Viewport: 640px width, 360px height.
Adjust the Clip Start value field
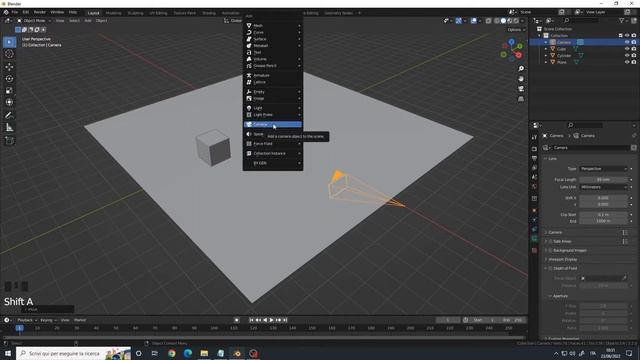tap(603, 214)
